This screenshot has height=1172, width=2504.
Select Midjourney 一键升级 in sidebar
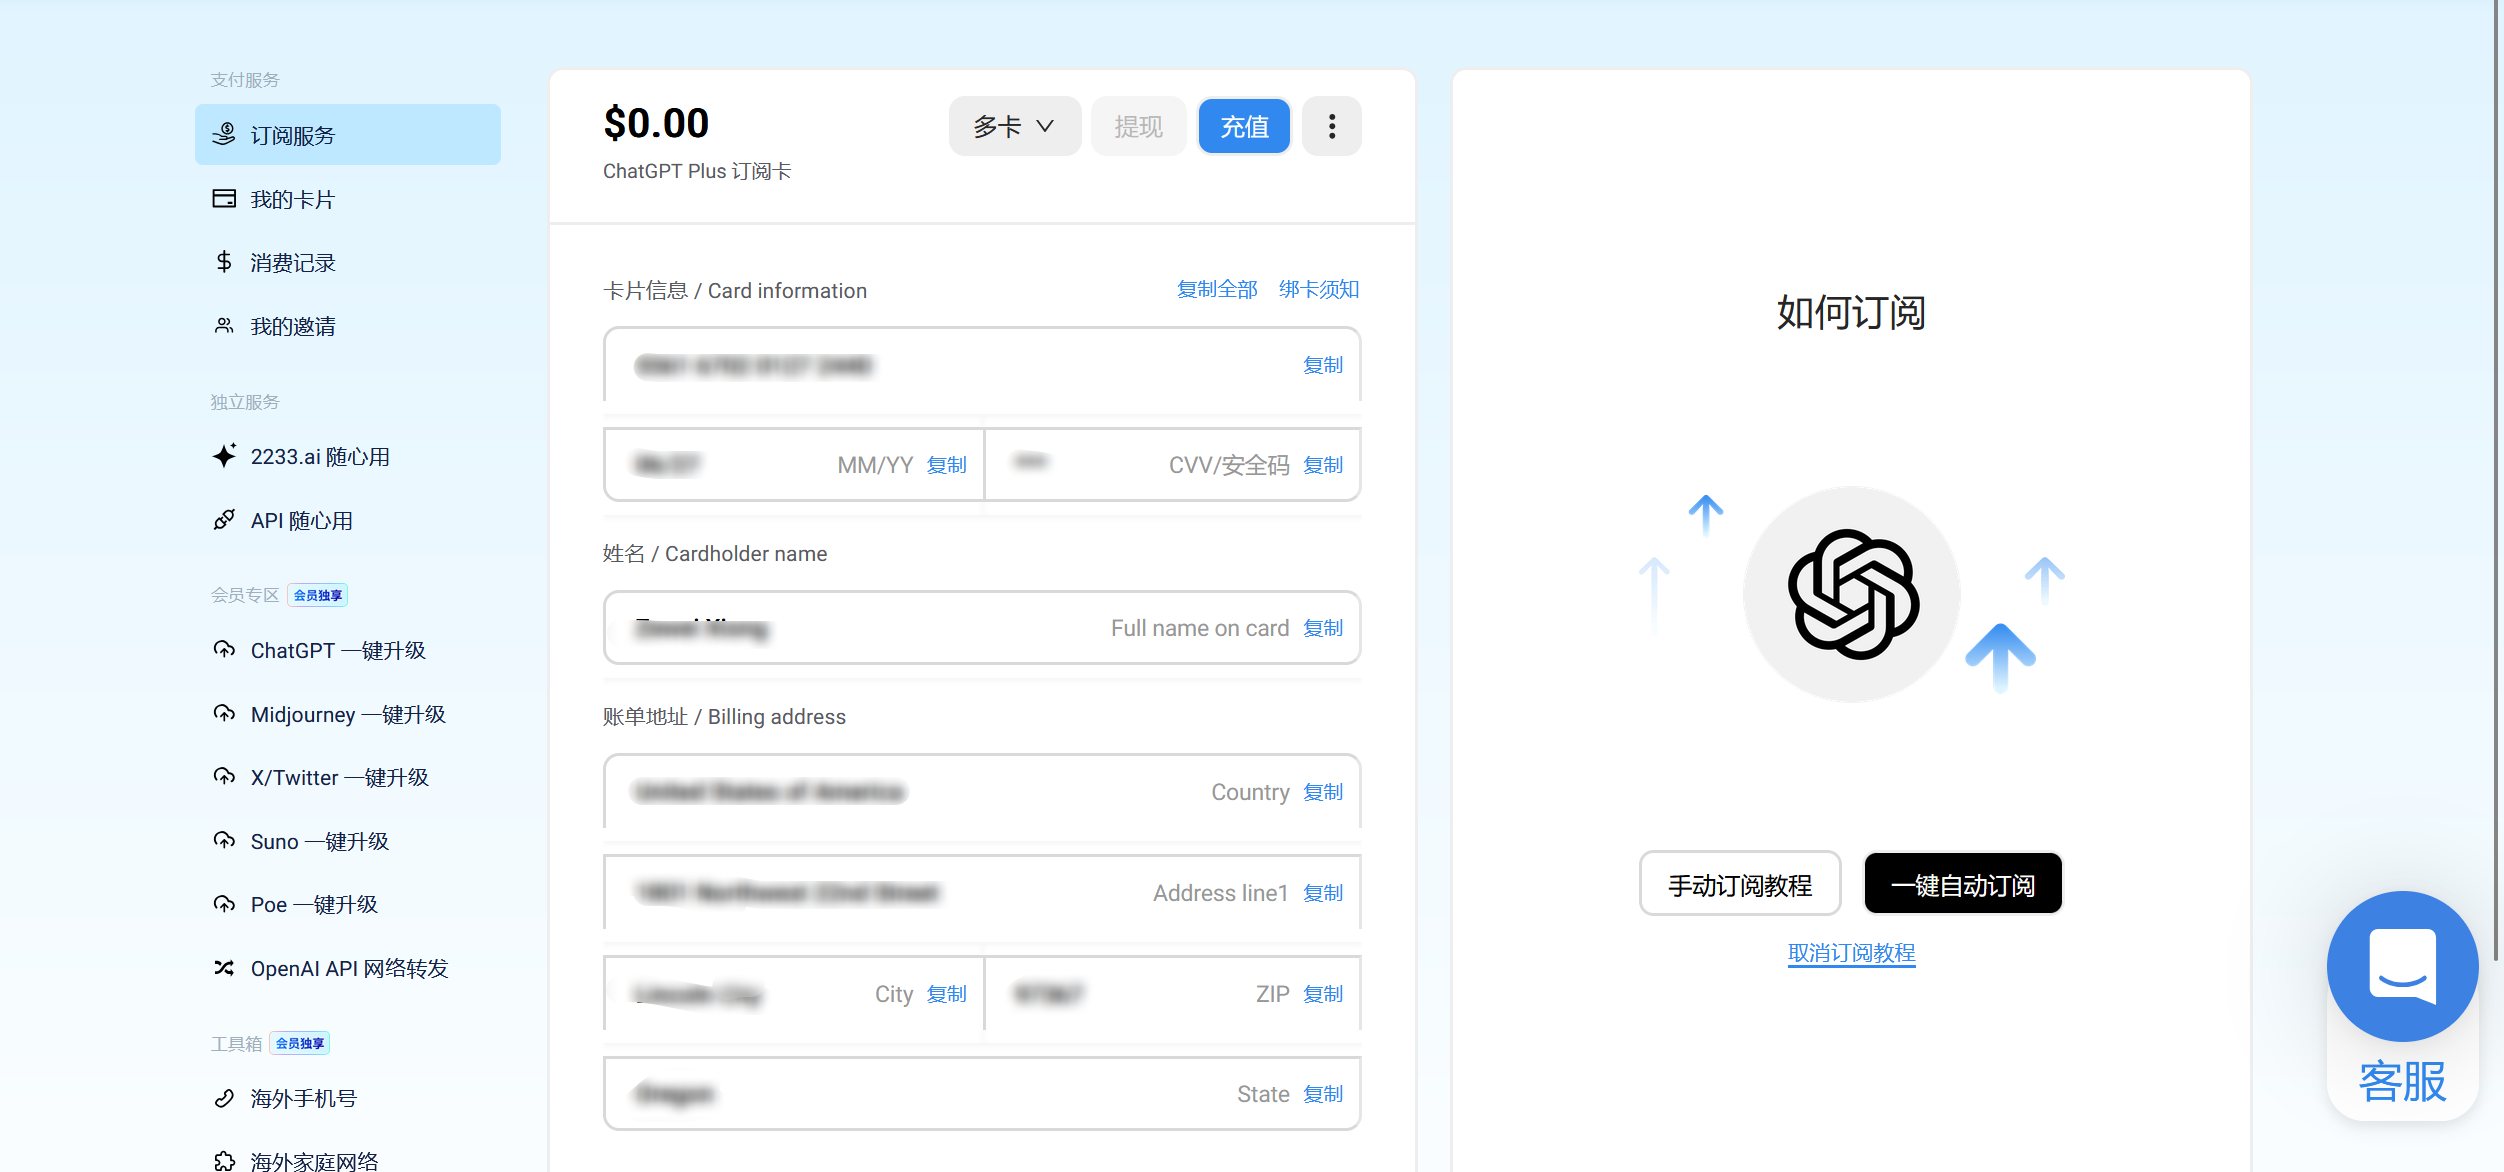pos(347,714)
